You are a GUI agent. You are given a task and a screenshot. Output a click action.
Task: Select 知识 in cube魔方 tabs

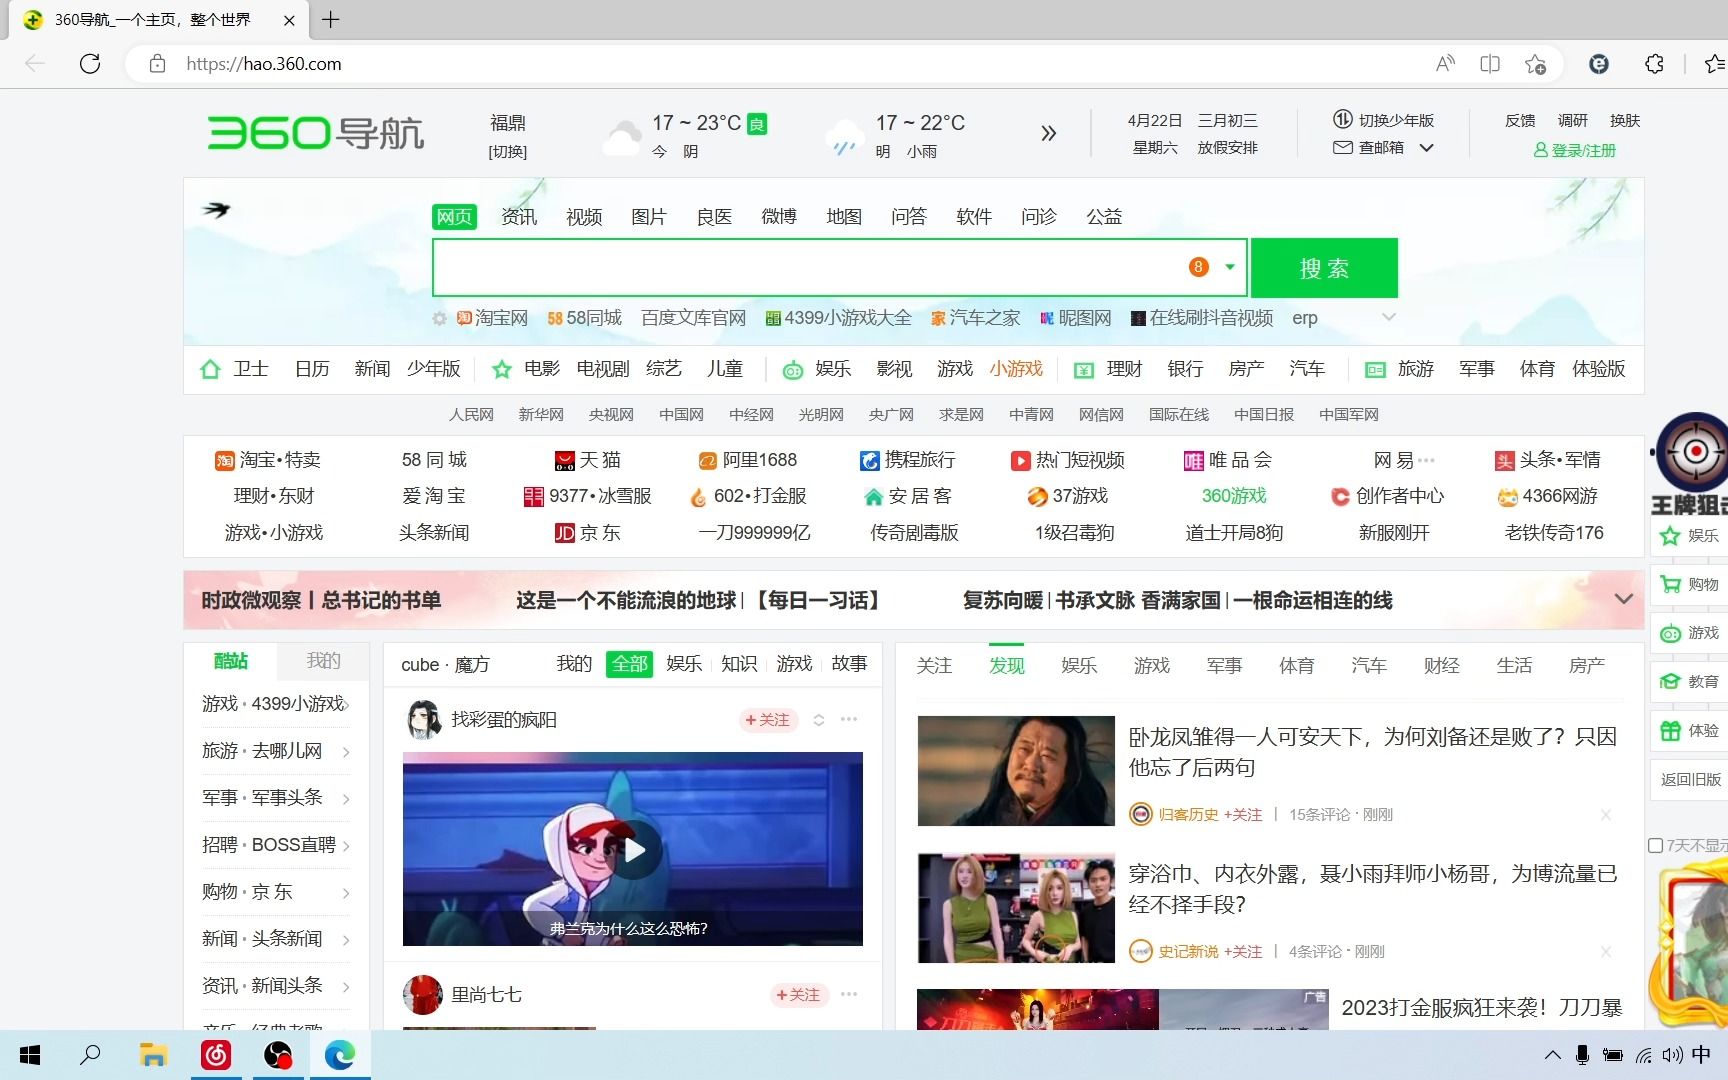(x=739, y=664)
